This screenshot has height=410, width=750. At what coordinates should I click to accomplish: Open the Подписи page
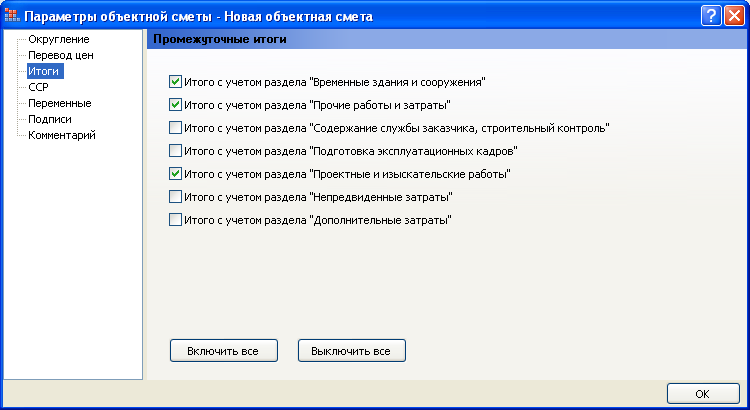coord(50,119)
